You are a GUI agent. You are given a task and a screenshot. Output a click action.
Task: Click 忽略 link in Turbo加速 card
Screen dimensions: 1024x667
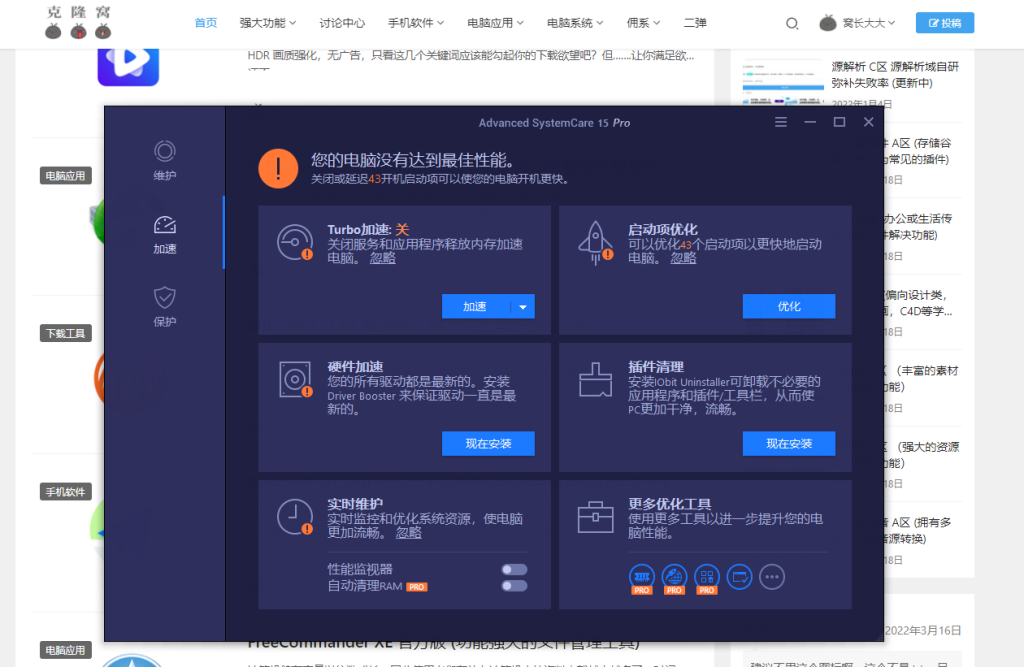(383, 258)
